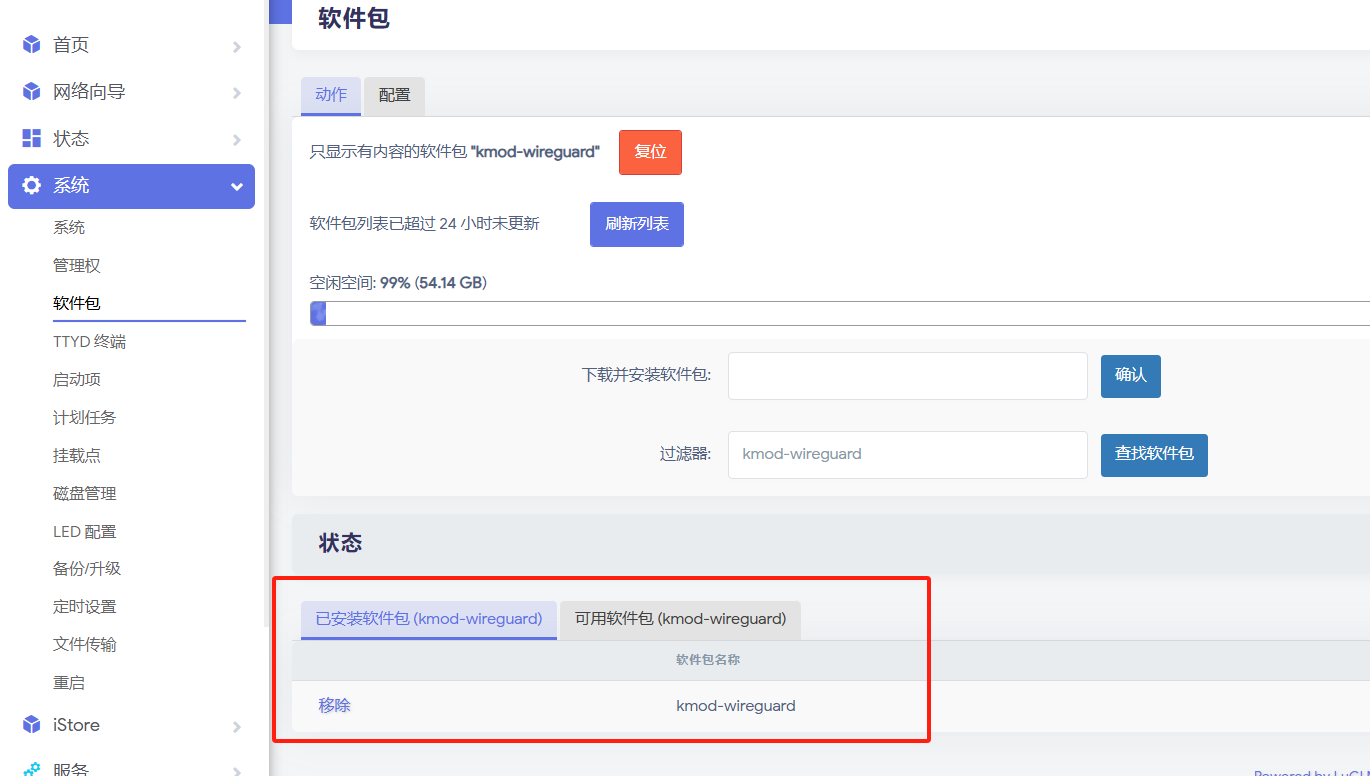Click the 服务 gears icon
This screenshot has width=1370, height=776.
(x=32, y=768)
